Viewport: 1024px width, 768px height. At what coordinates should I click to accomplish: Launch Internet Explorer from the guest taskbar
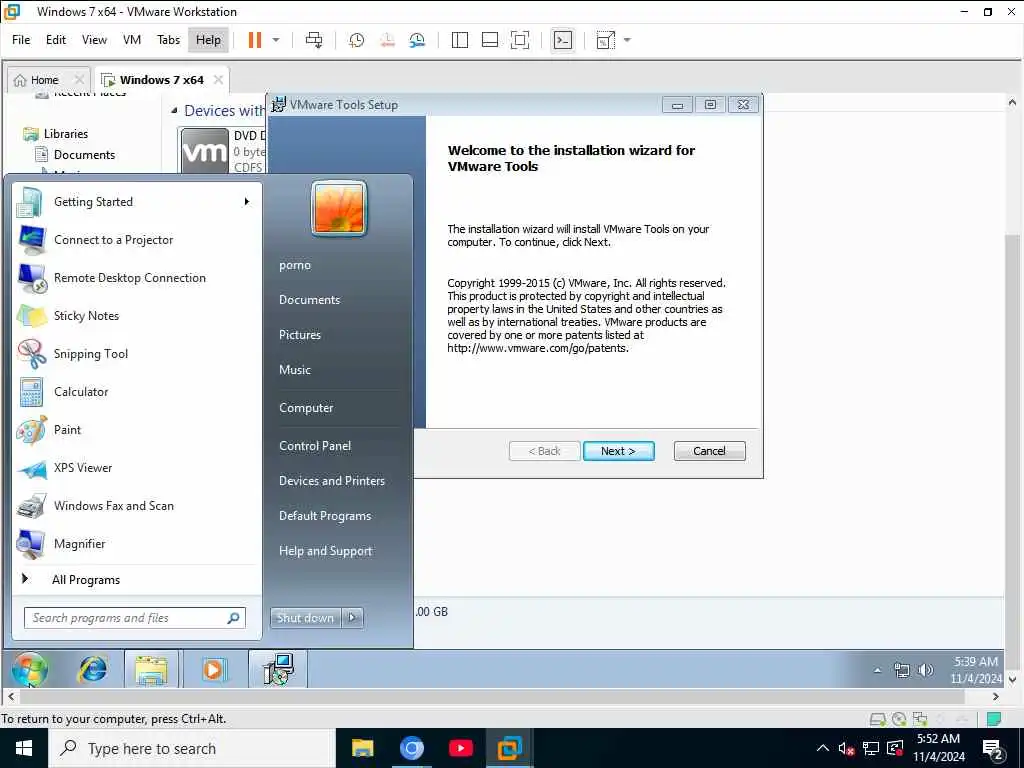tap(93, 669)
